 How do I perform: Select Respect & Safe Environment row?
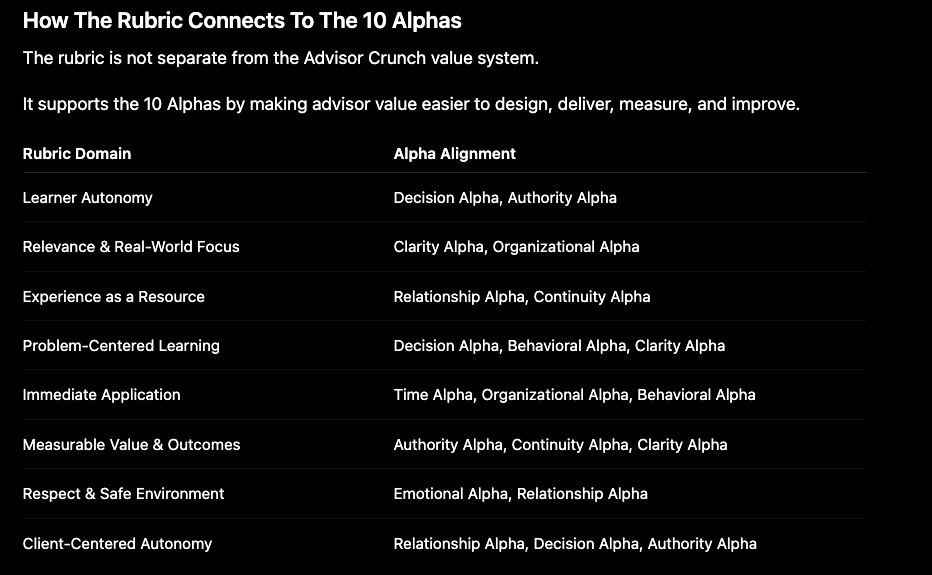click(445, 494)
